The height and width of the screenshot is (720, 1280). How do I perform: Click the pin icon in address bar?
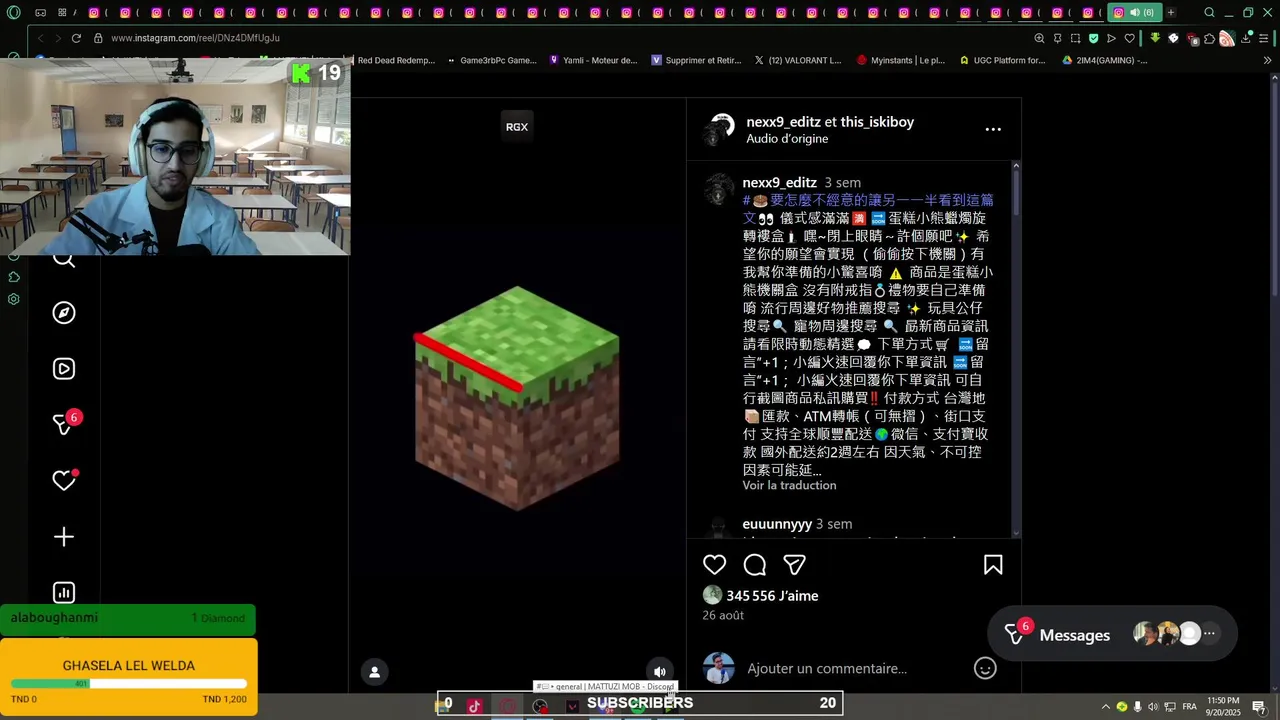pos(1057,38)
